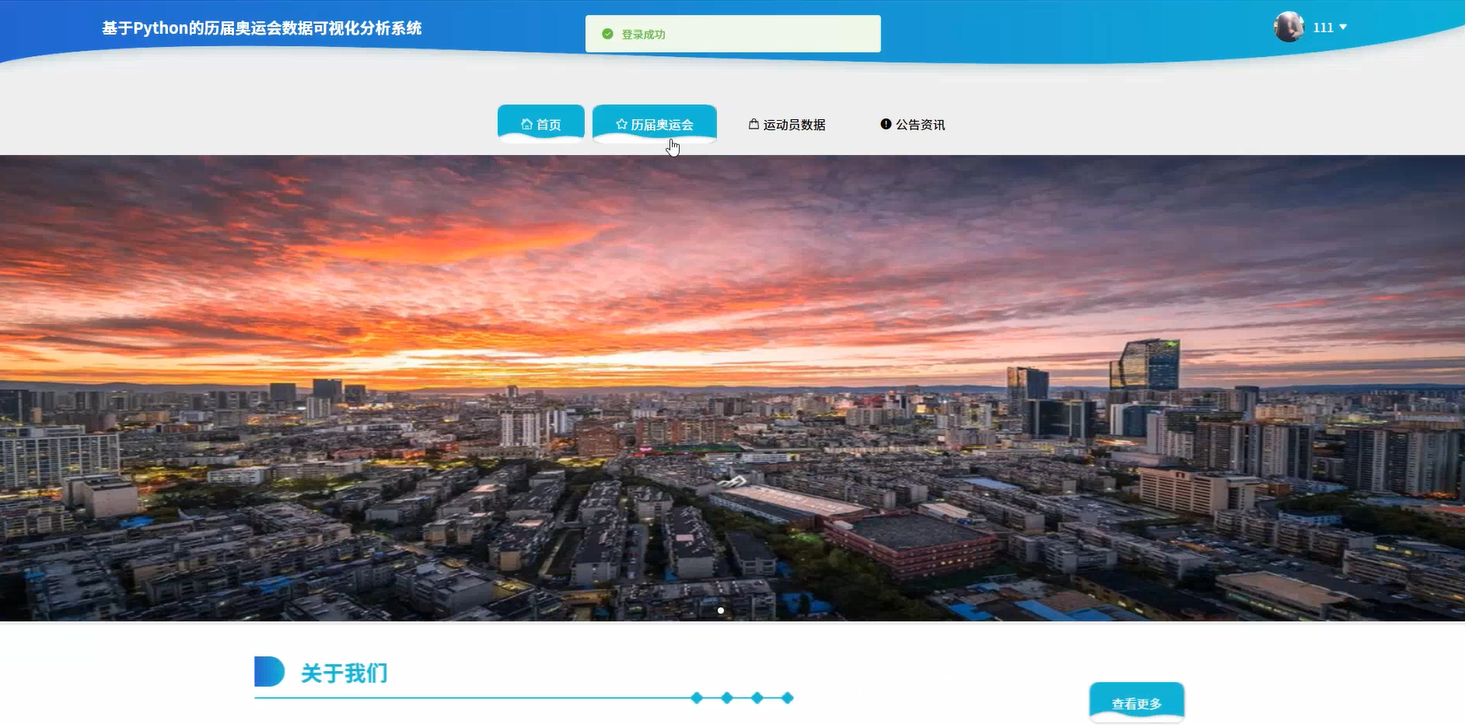1465x725 pixels.
Task: Expand the 111 user dropdown arrow
Action: (1343, 27)
